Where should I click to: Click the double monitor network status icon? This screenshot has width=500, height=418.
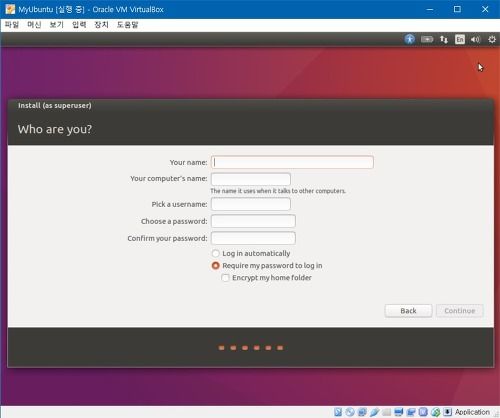click(x=411, y=412)
